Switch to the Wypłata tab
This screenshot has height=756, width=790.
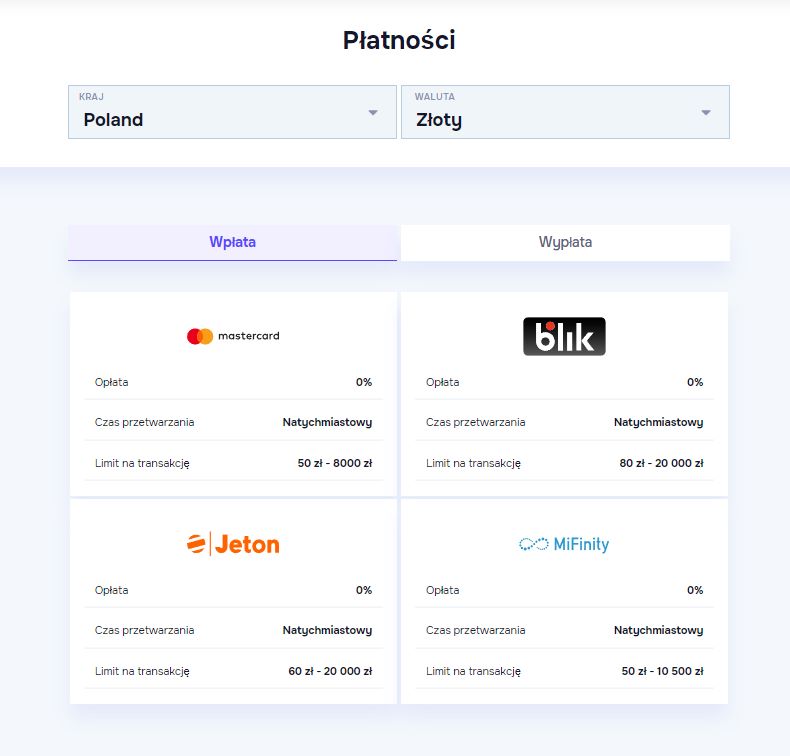pos(565,242)
